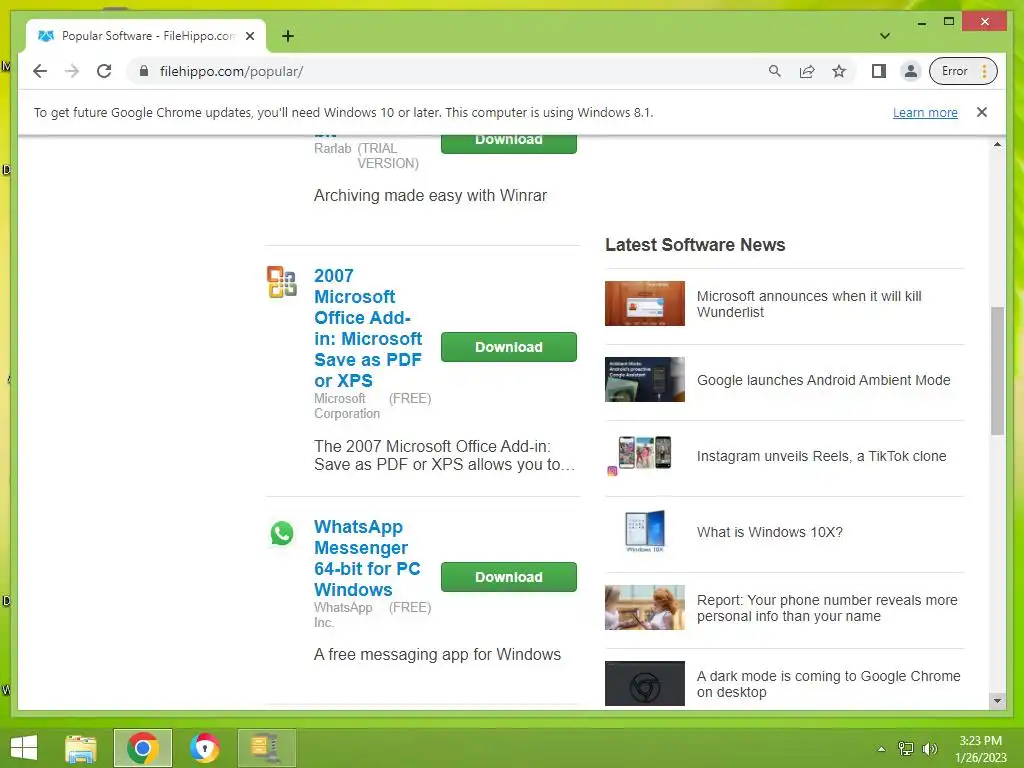Select the Popular Software - FileHippo tab
Viewport: 1024px width, 768px height.
point(146,36)
